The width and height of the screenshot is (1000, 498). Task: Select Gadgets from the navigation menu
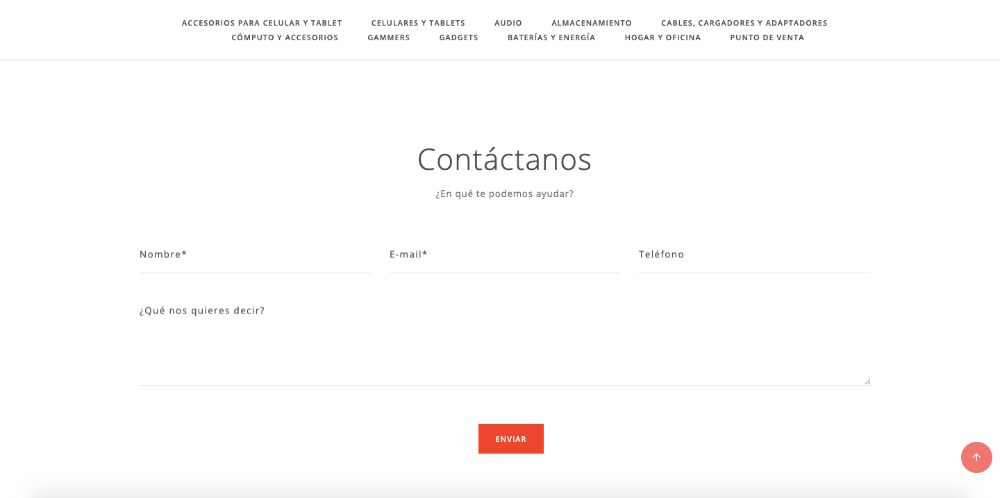pyautogui.click(x=459, y=38)
